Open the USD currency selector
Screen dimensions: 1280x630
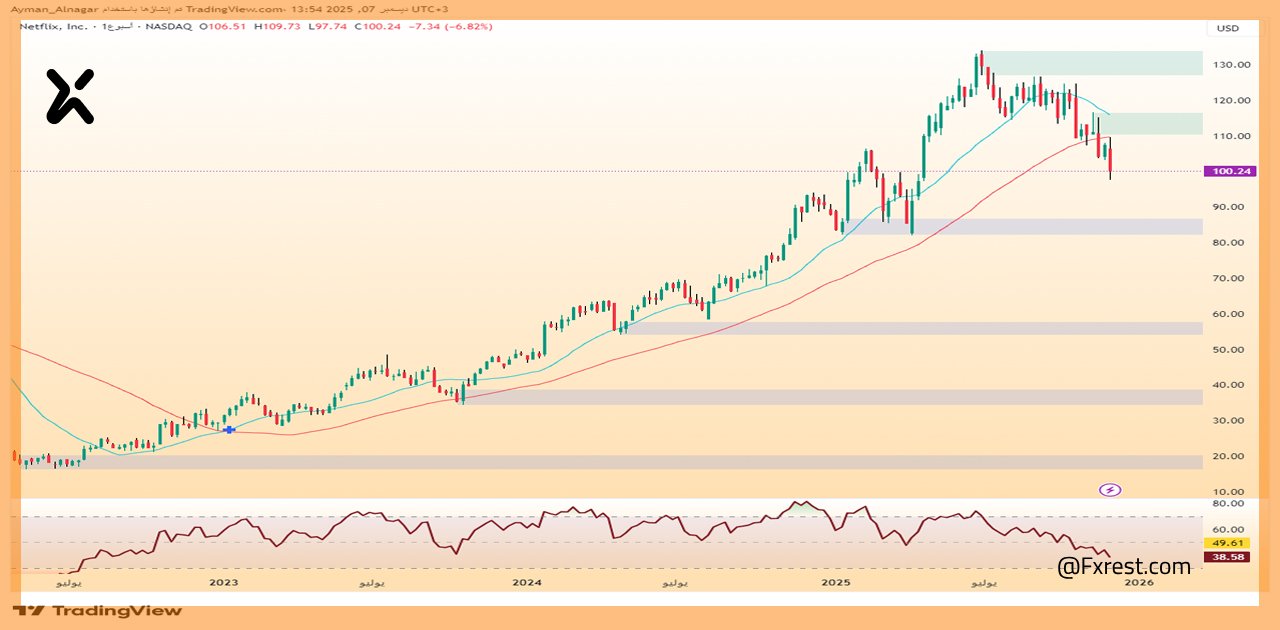coord(1227,28)
